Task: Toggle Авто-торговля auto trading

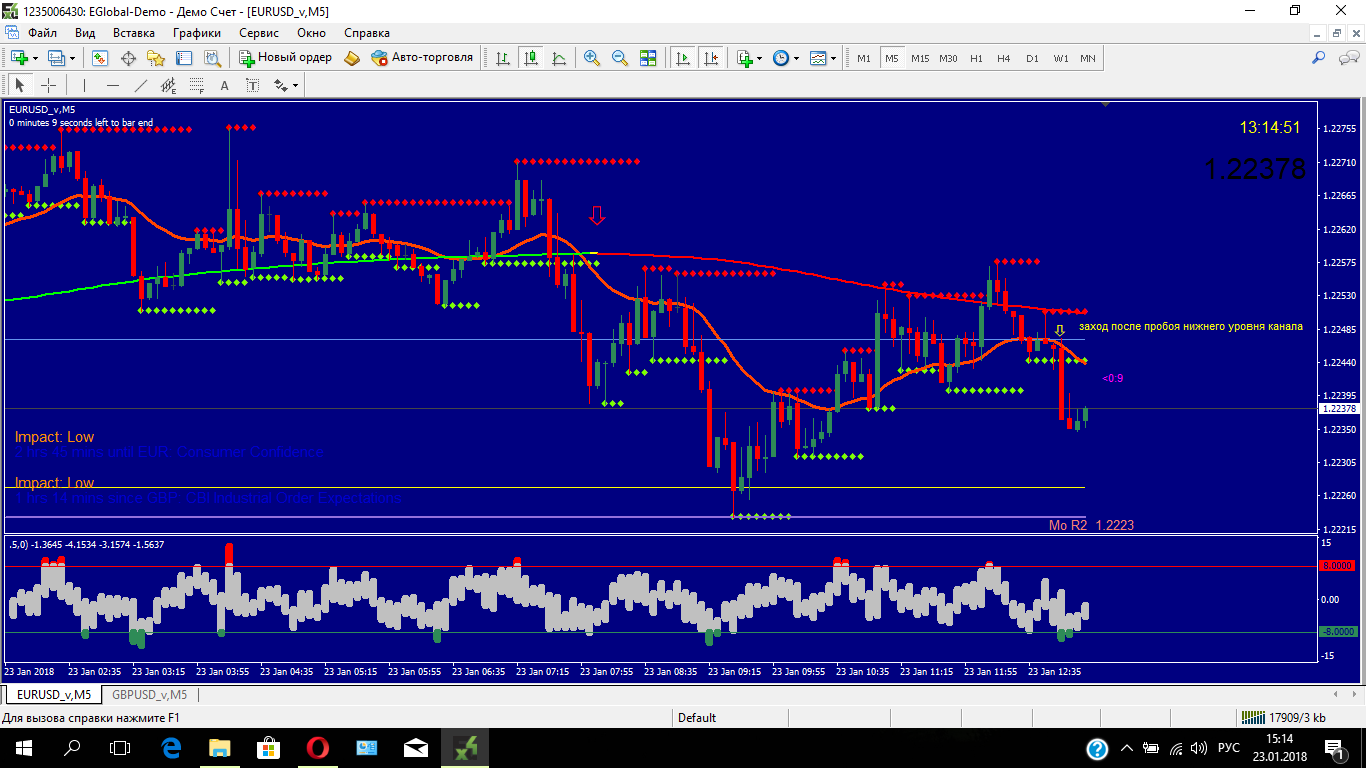Action: click(x=422, y=58)
